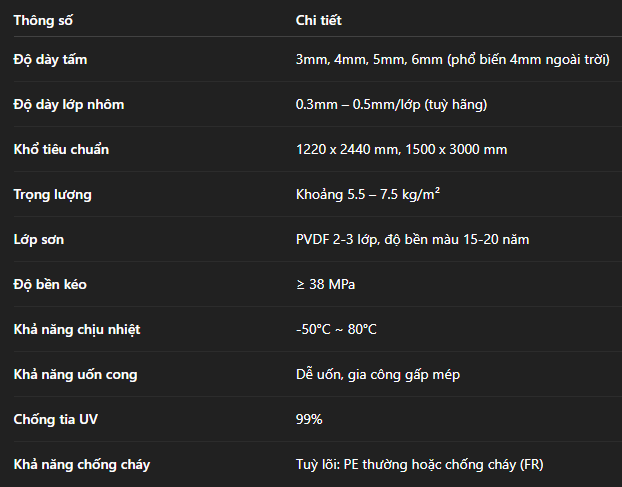
Task: Select the "Độ dày lớp nhôm" label
Action: point(69,104)
